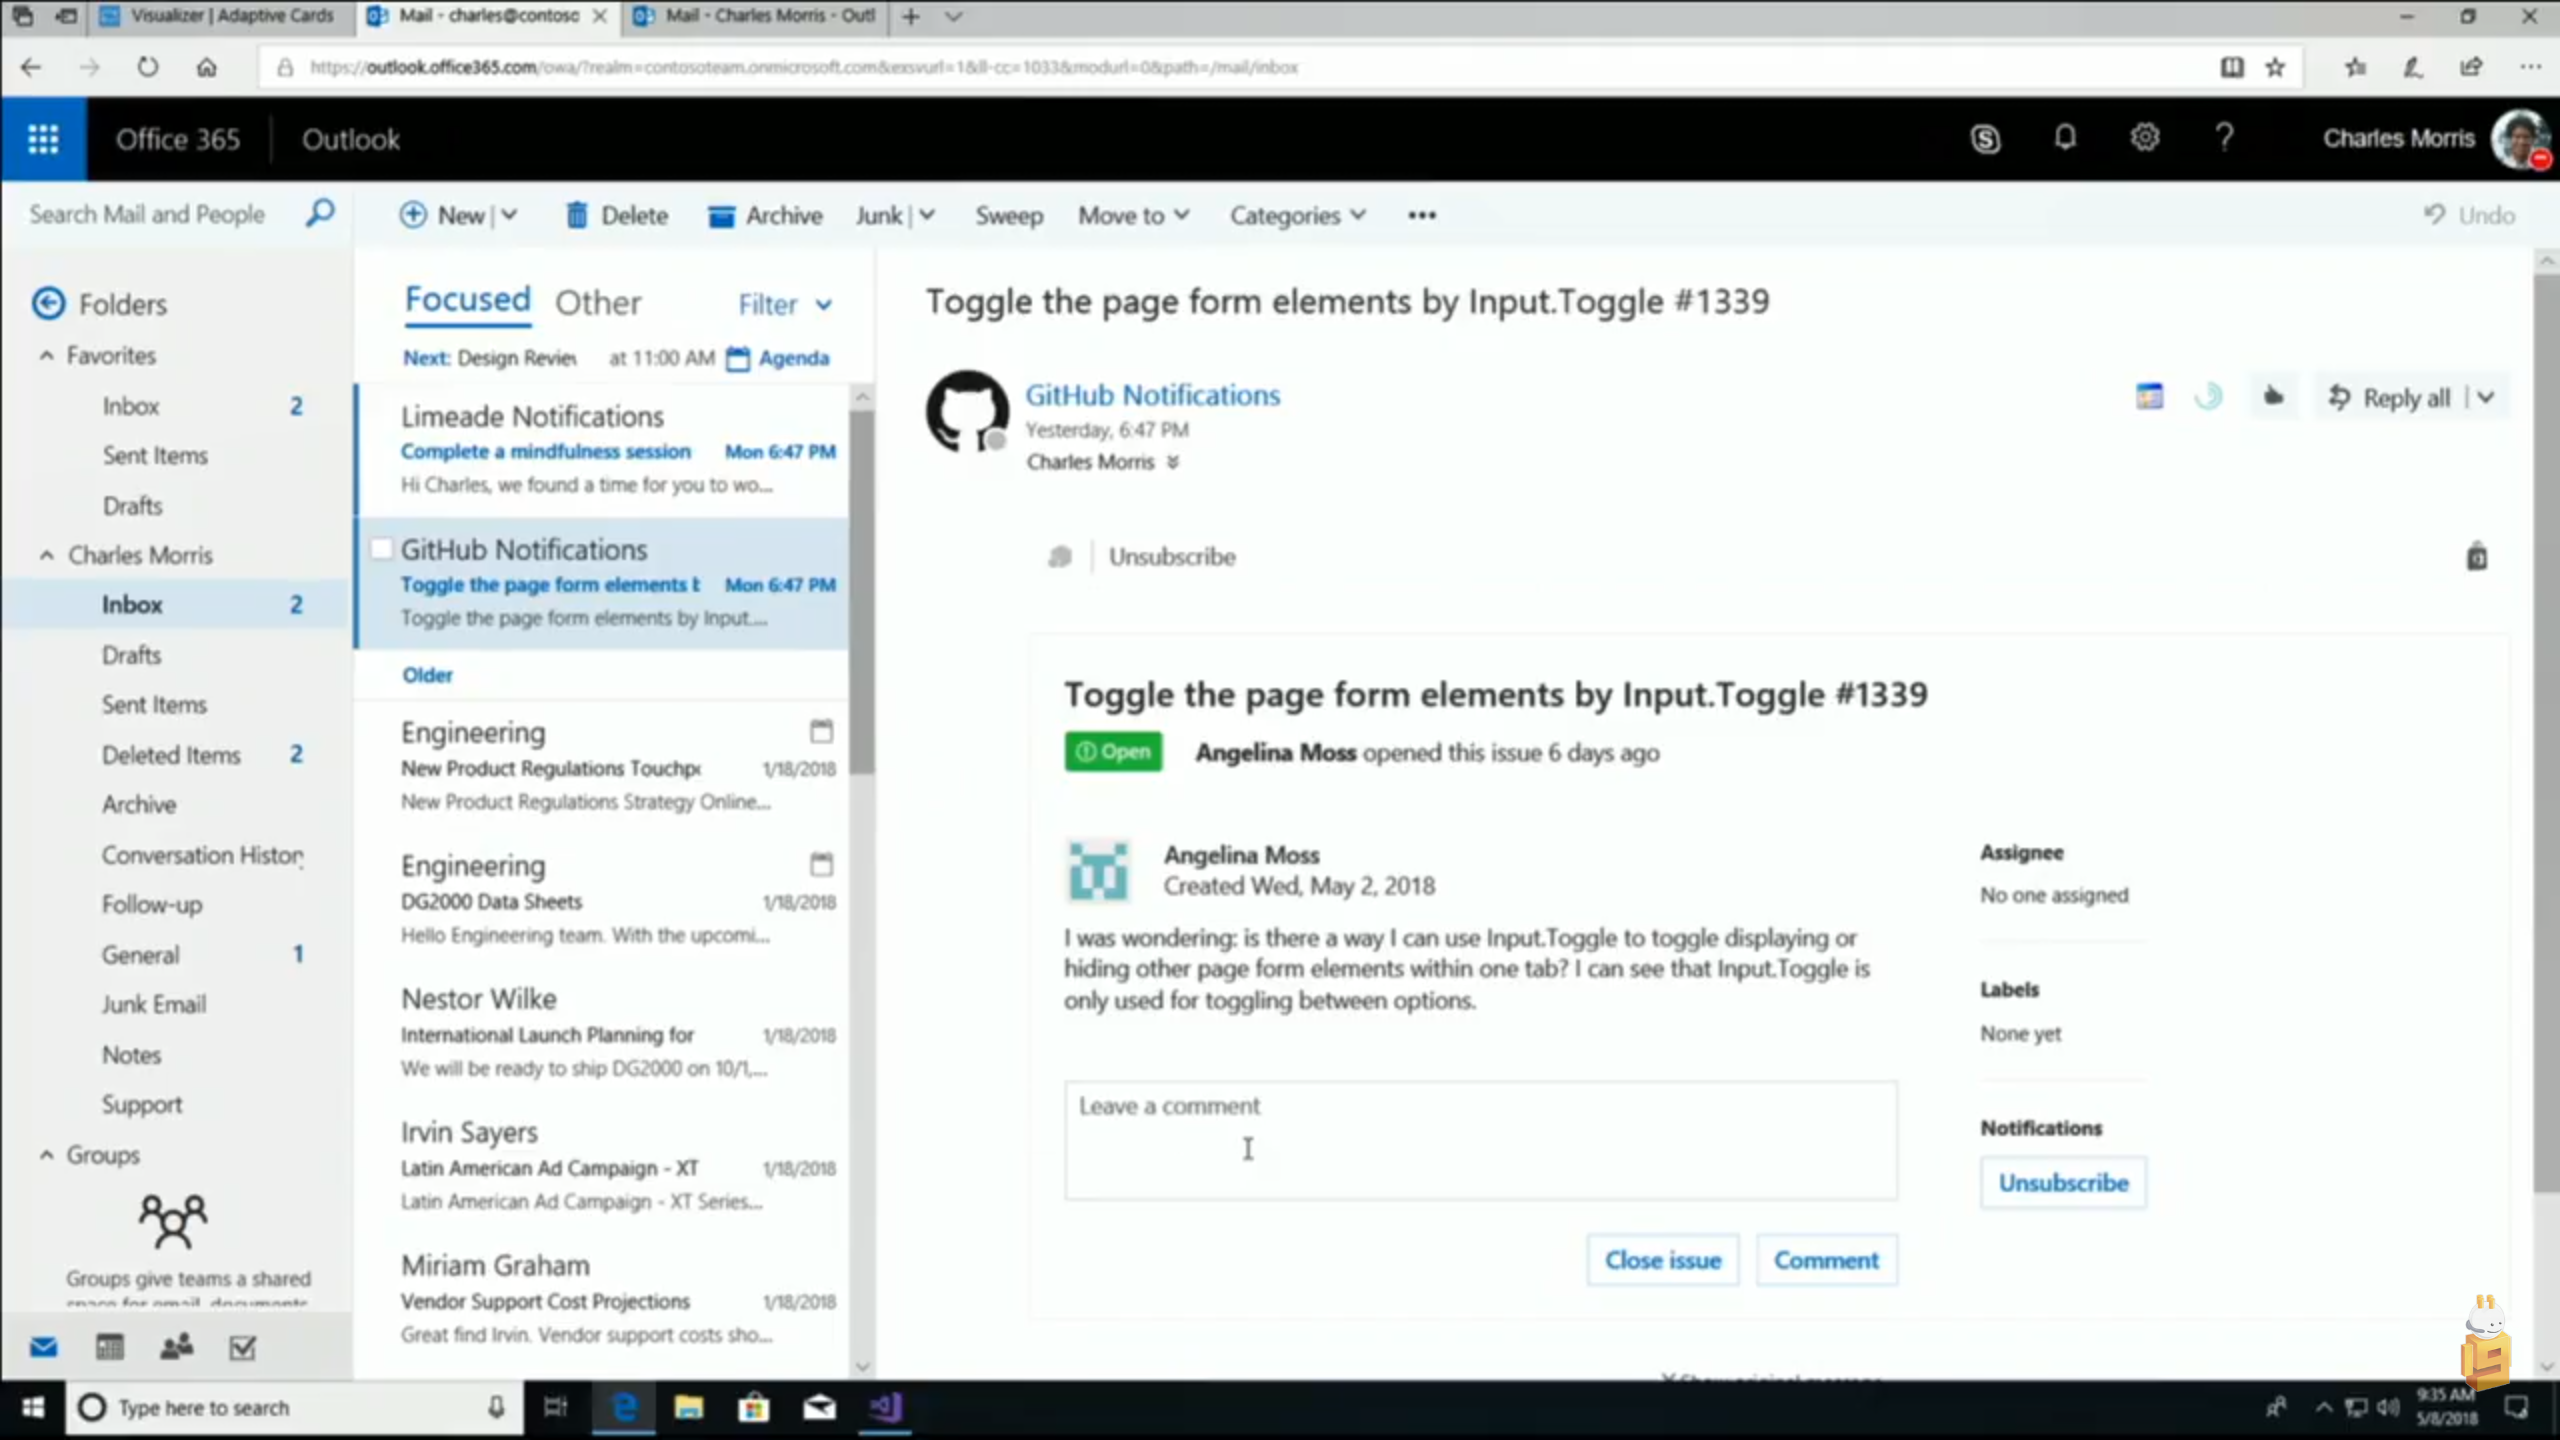Screen dimensions: 2560x1440
Task: Switch to People module in bottom navigation
Action: click(x=176, y=1347)
